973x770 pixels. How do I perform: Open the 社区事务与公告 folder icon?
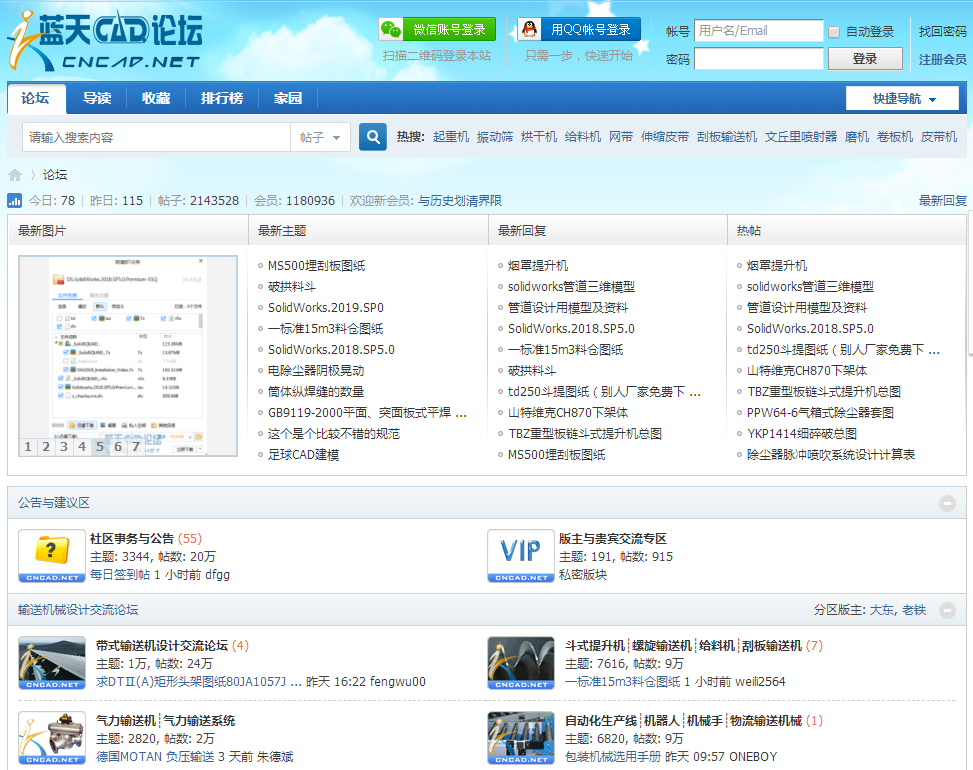(52, 555)
